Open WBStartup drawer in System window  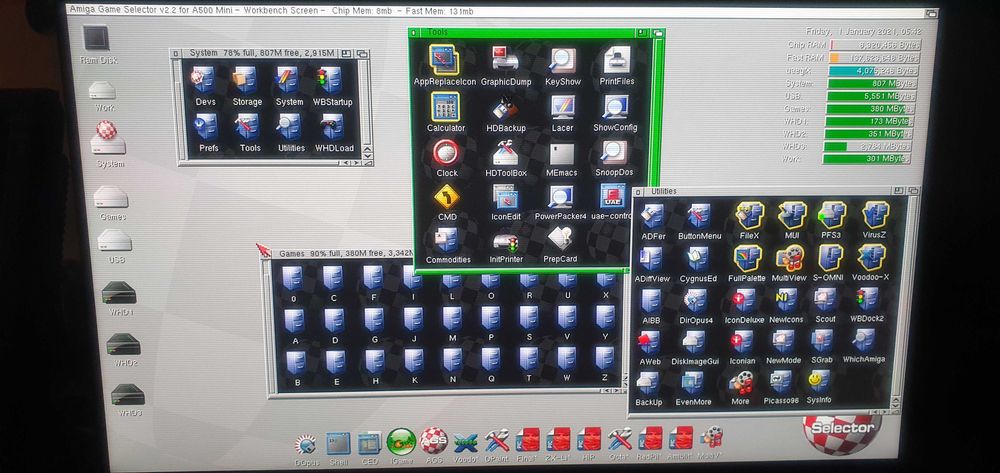tap(332, 81)
